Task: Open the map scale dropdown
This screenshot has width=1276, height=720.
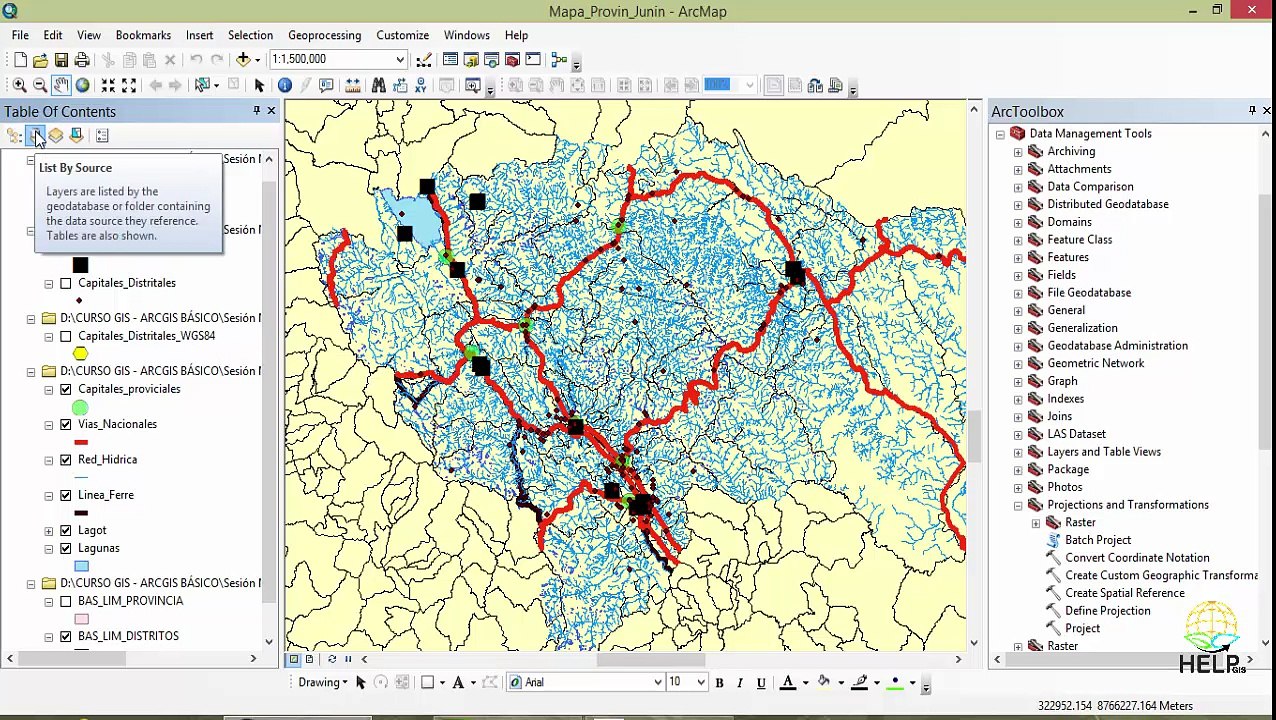Action: coord(400,59)
